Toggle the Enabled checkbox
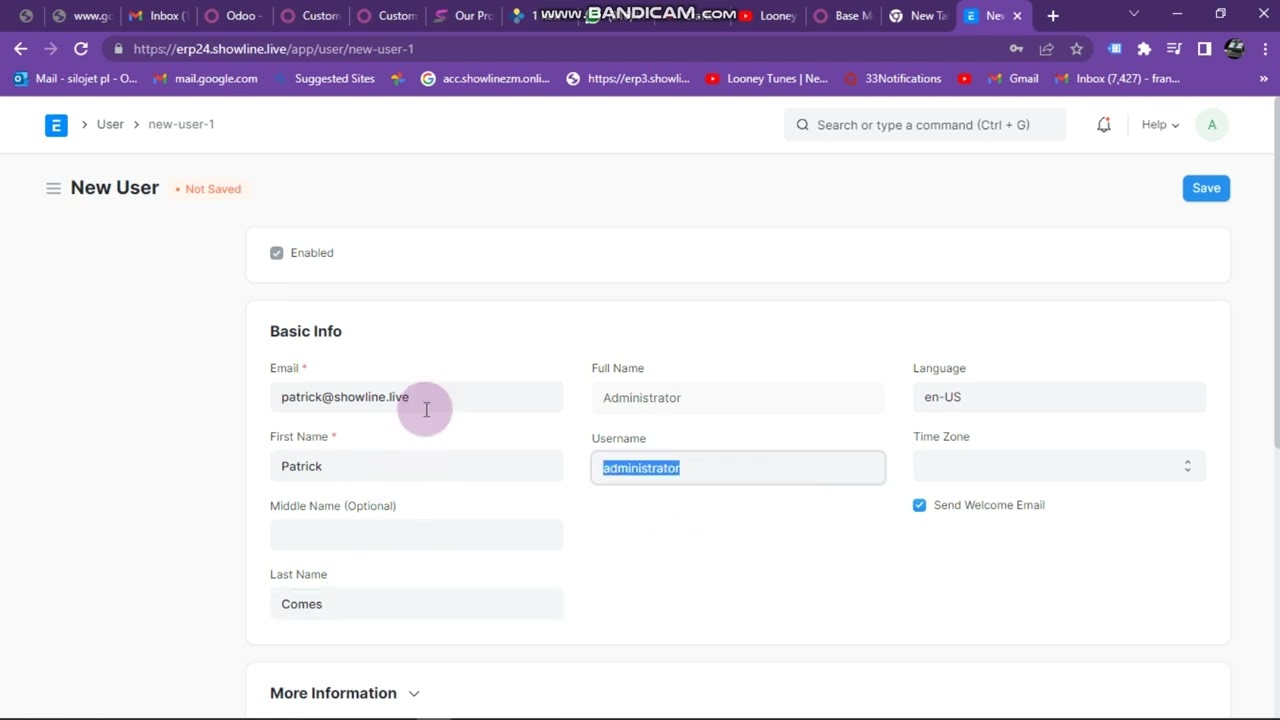Screen dimensions: 1280x720 click(x=277, y=253)
